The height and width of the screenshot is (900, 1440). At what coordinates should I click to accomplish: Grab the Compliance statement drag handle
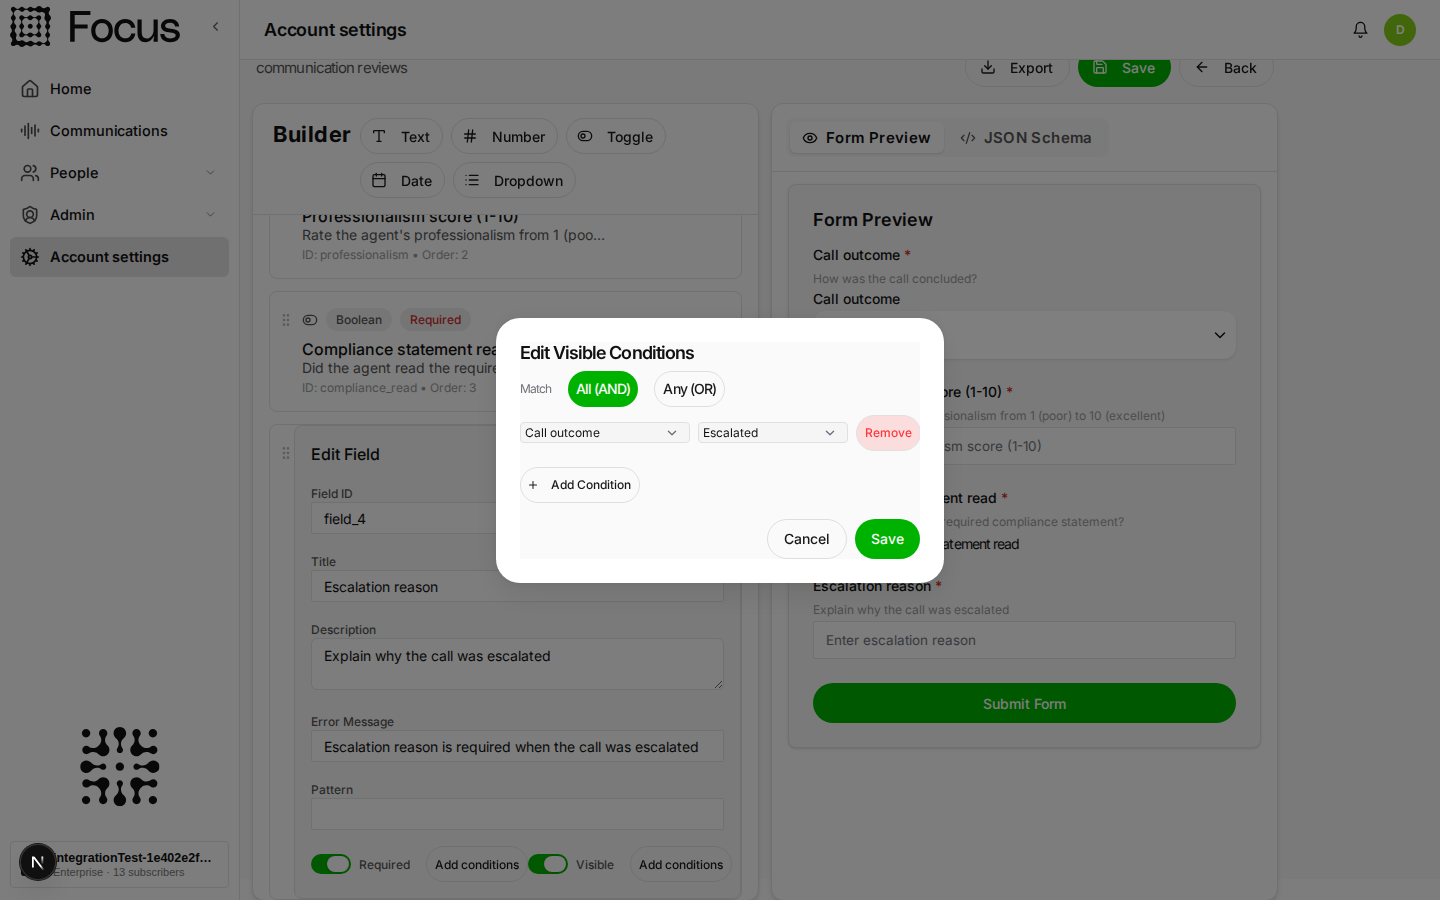(286, 320)
